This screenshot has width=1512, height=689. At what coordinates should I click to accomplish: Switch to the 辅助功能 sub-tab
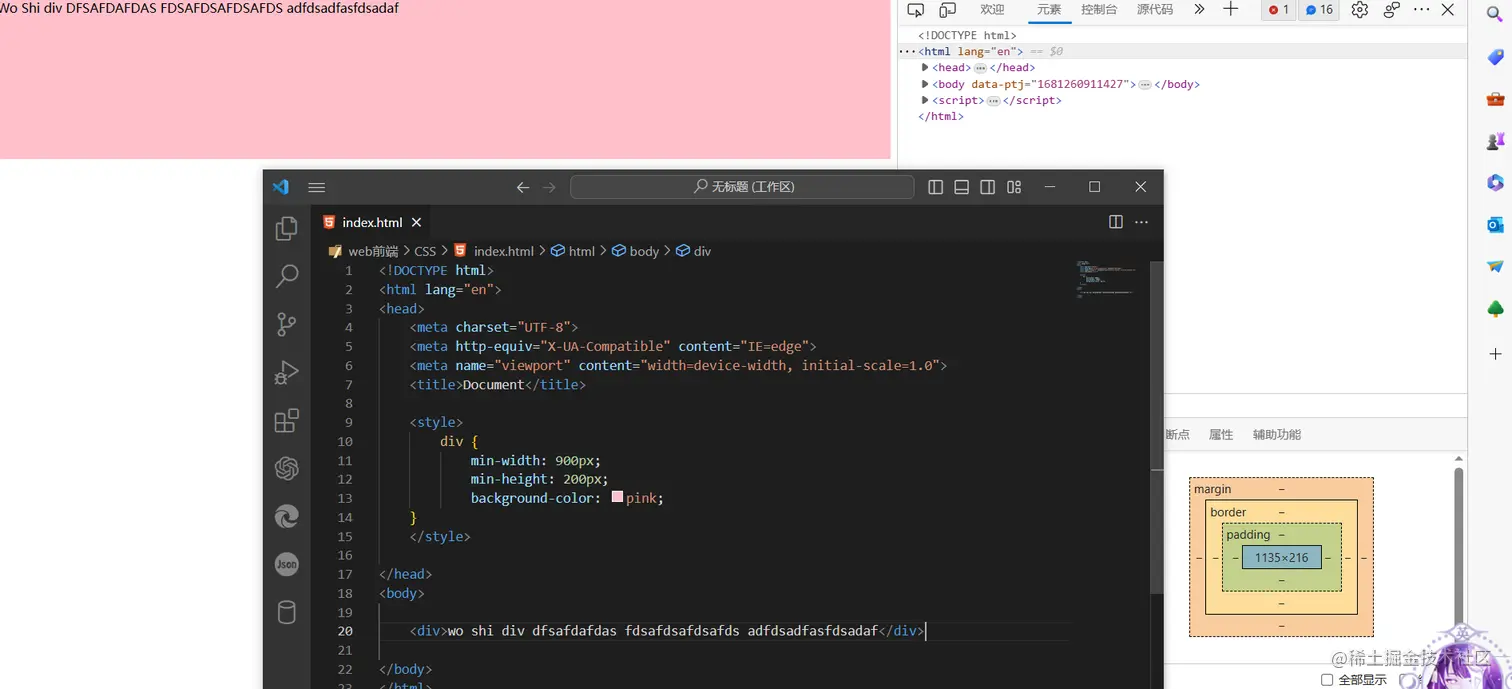(x=1277, y=435)
